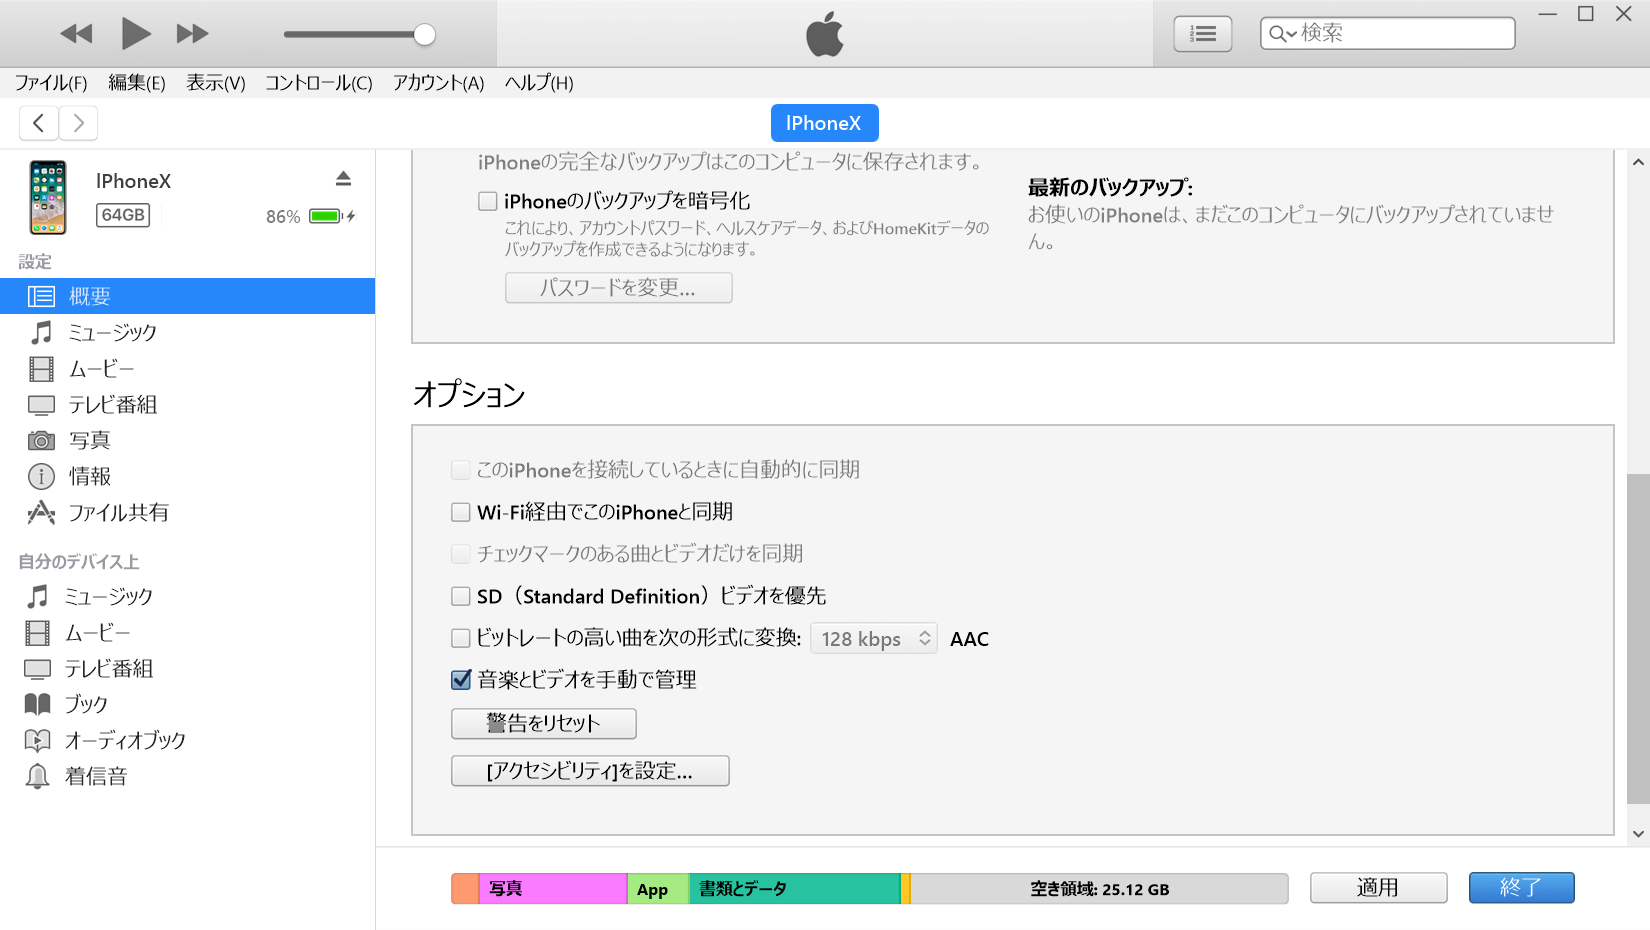Click the vertical scrollbar down arrow

pyautogui.click(x=1638, y=834)
